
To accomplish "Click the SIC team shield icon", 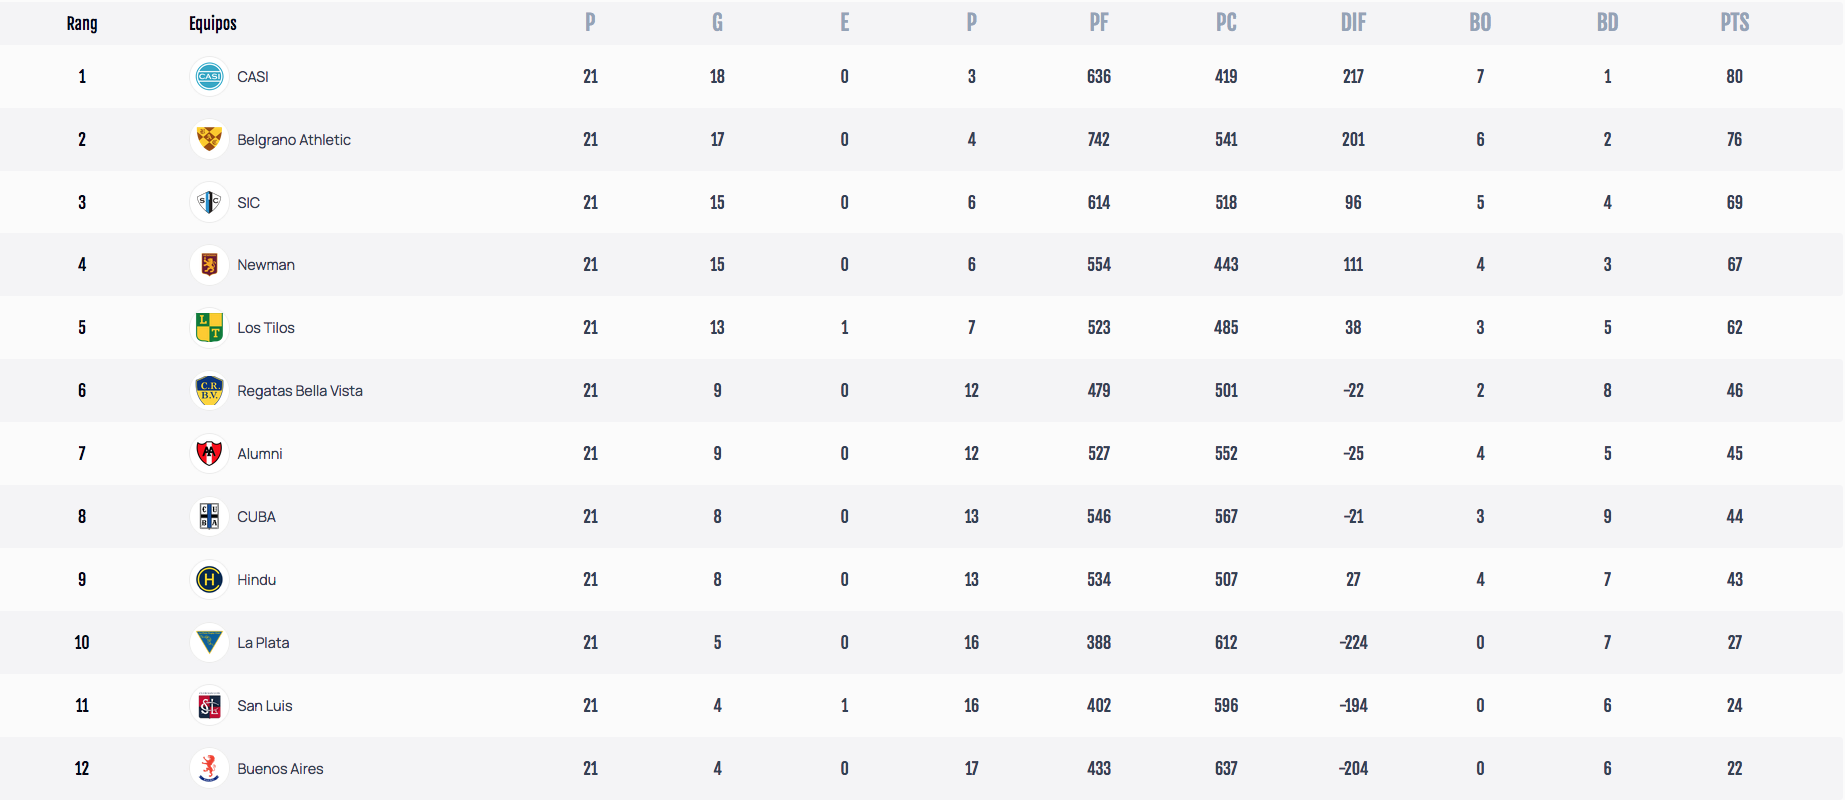I will click(x=209, y=202).
